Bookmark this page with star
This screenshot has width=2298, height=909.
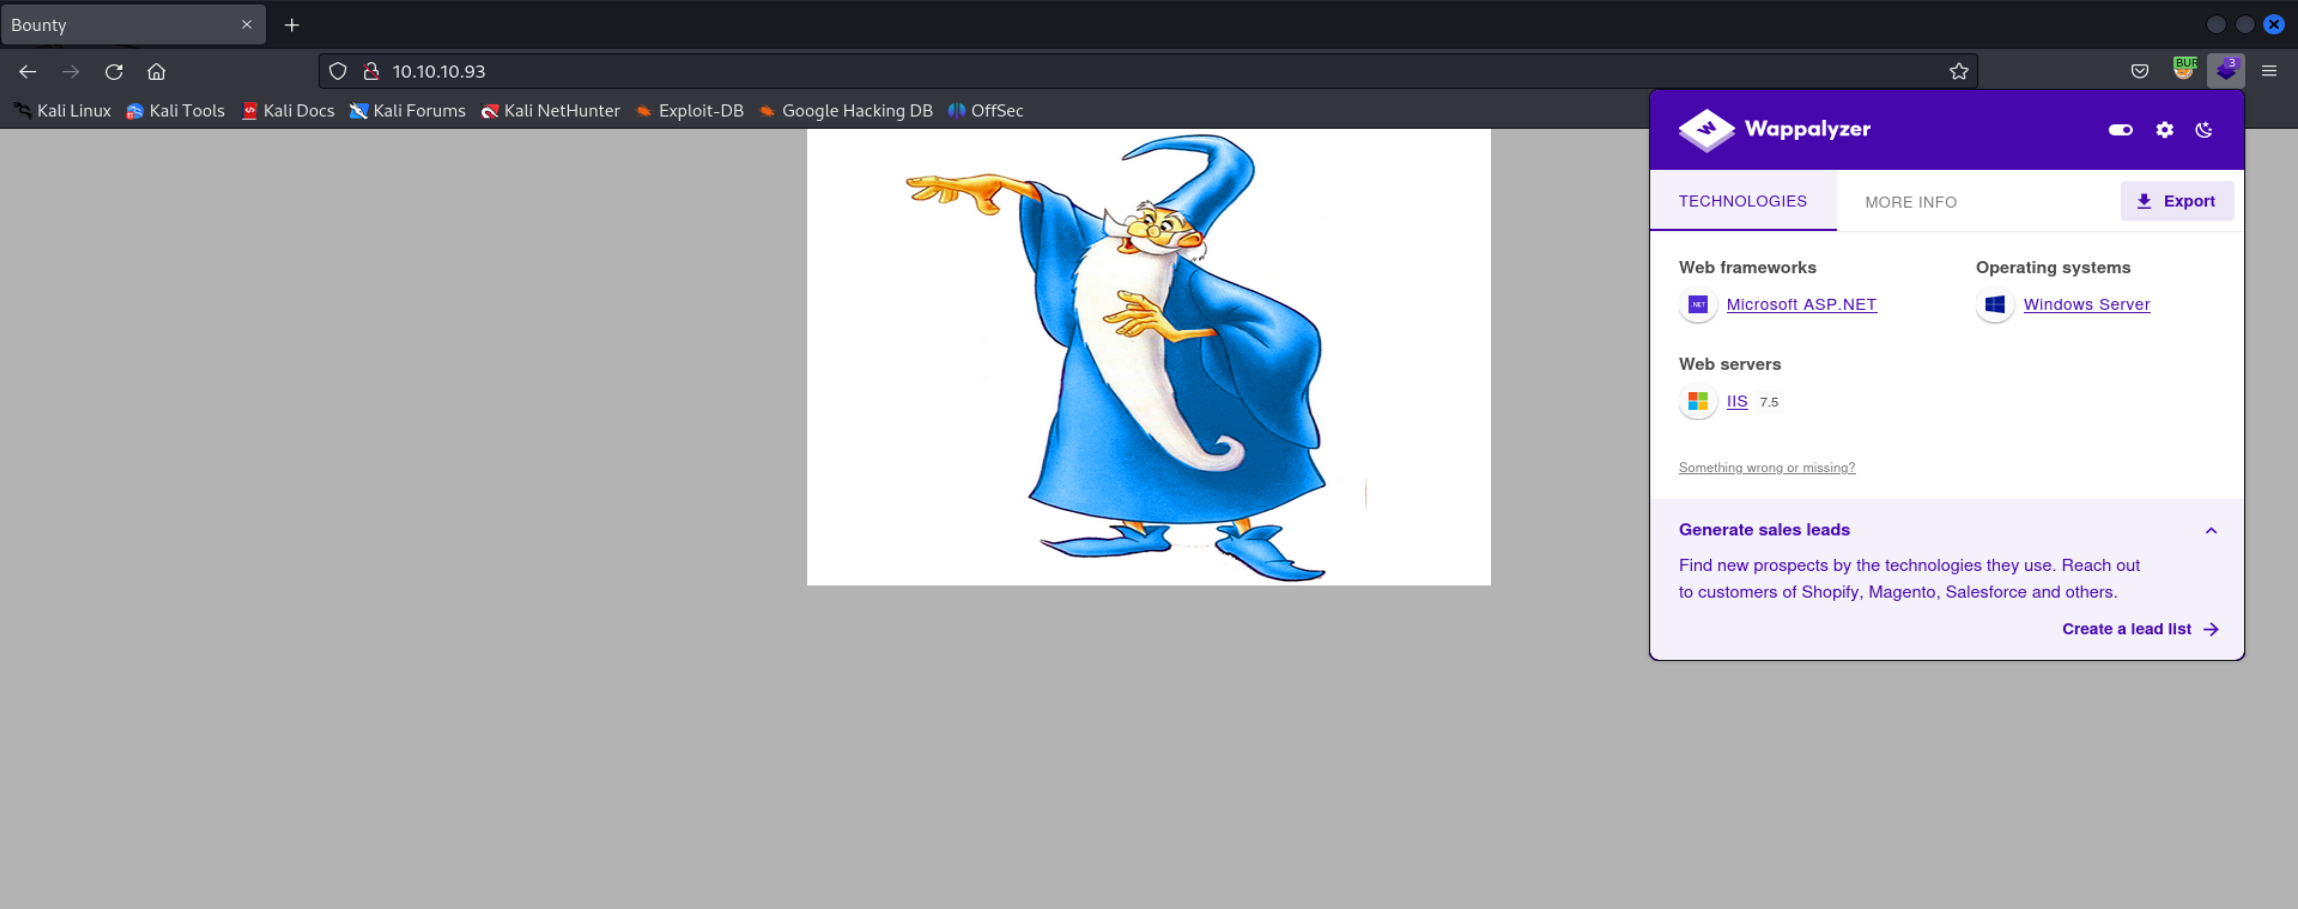[1959, 71]
